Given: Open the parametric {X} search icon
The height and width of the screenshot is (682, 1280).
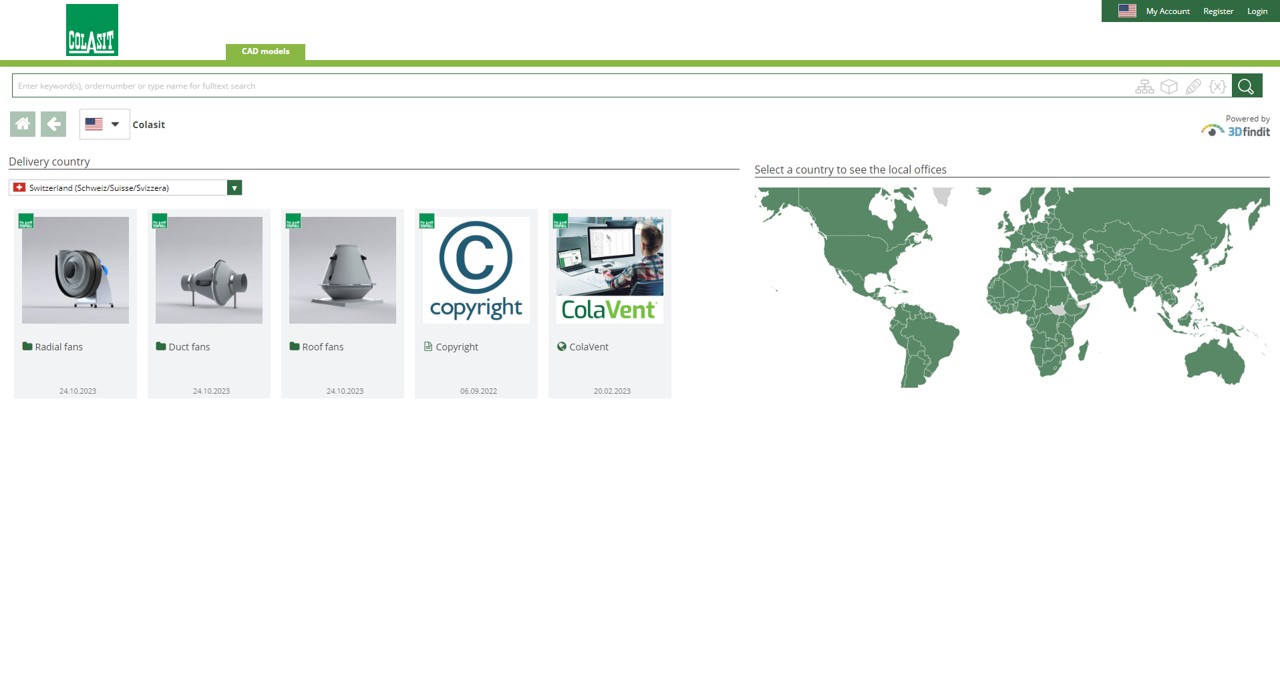Looking at the screenshot, I should click(1217, 86).
